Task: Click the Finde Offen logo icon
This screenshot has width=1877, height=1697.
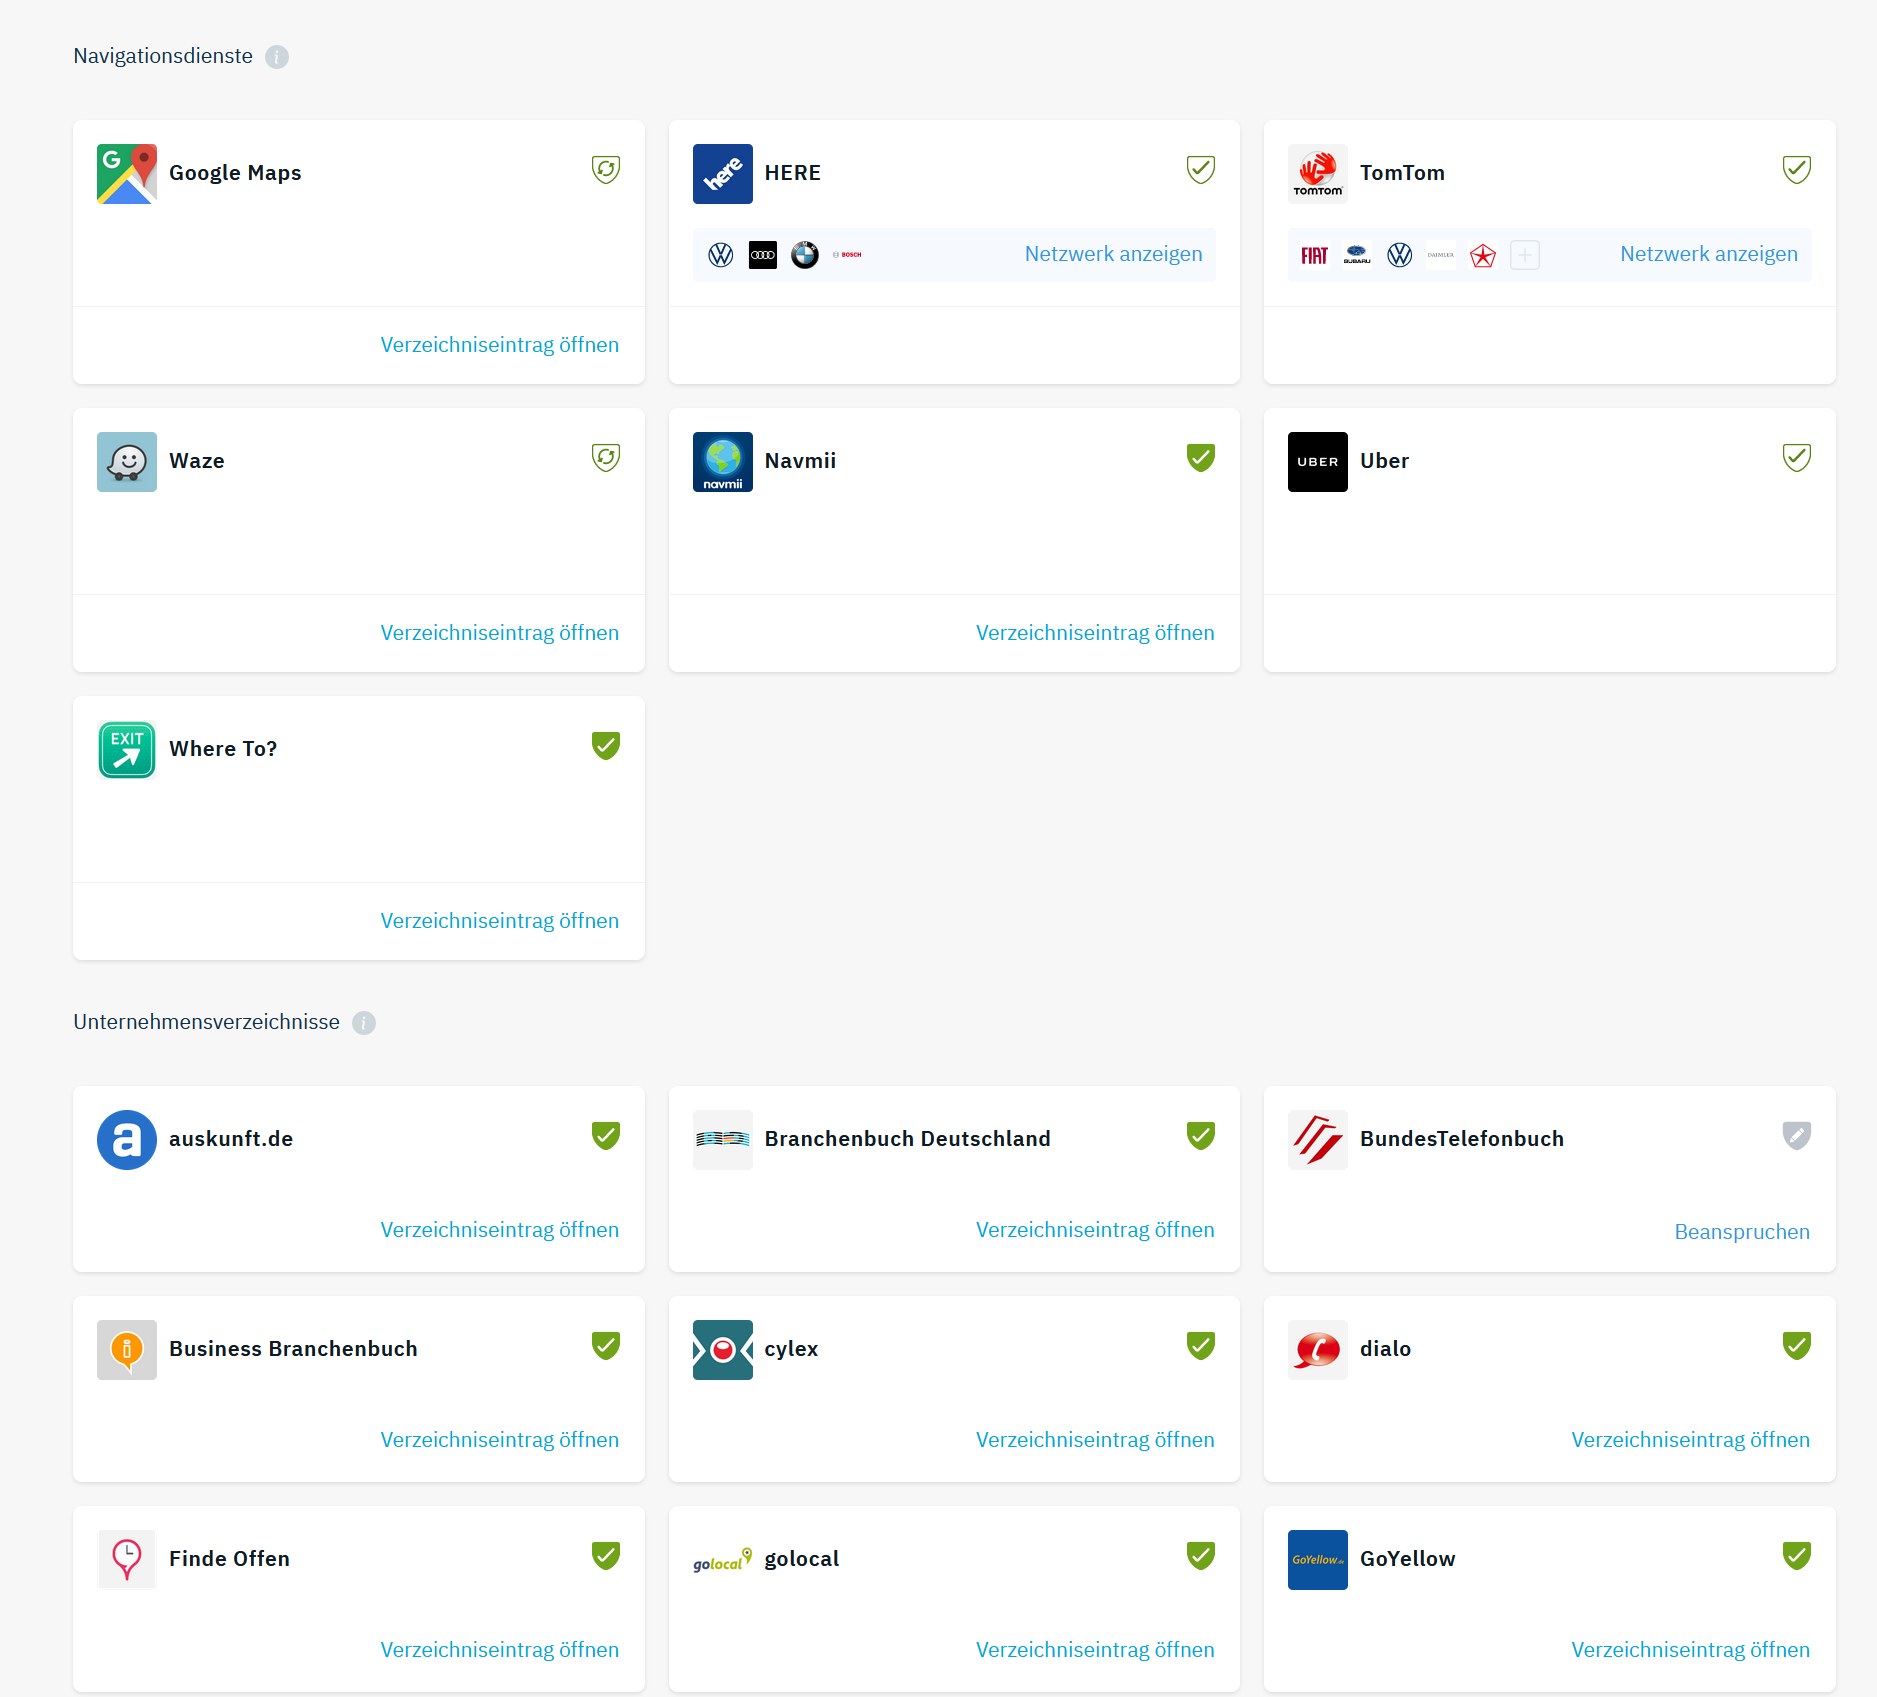Action: 127,1560
